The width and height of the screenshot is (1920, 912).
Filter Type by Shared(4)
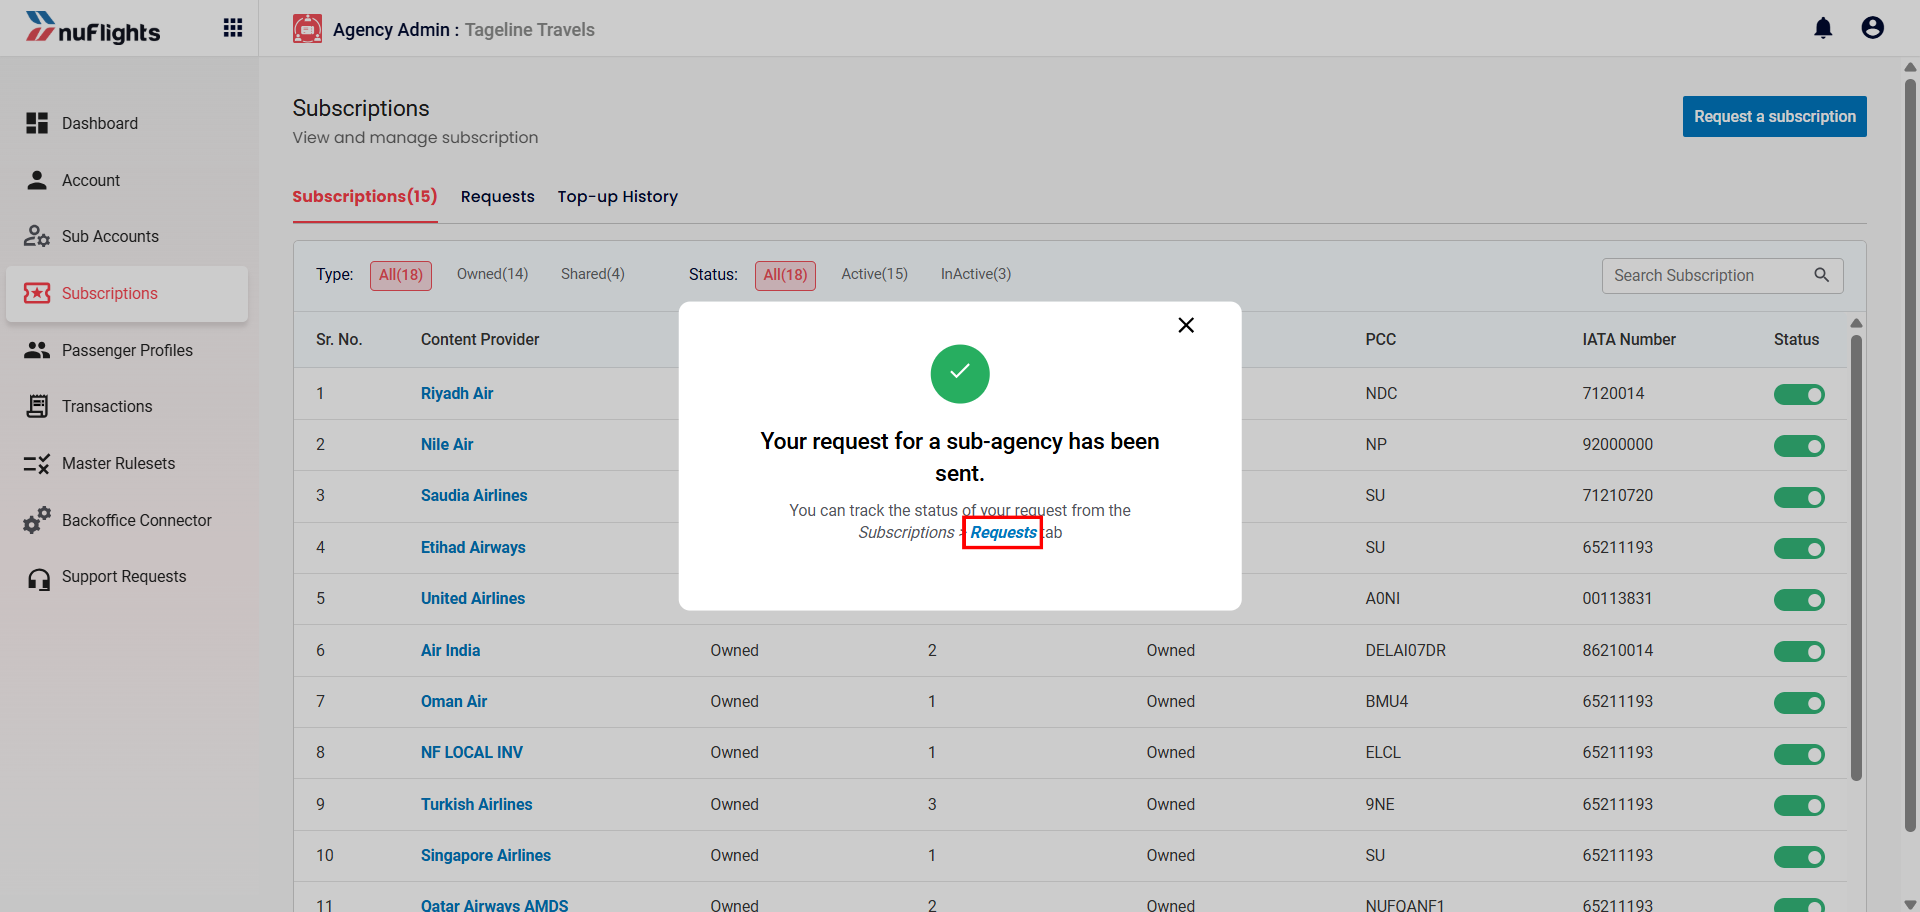click(x=593, y=274)
